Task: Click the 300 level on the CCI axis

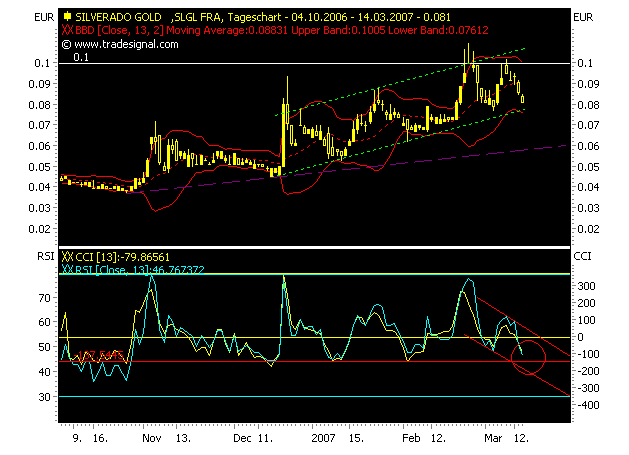Action: (x=586, y=286)
